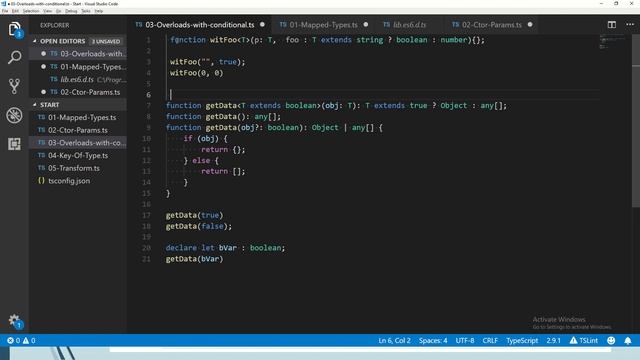
Task: Change the TypeScript language mode
Action: point(522,340)
